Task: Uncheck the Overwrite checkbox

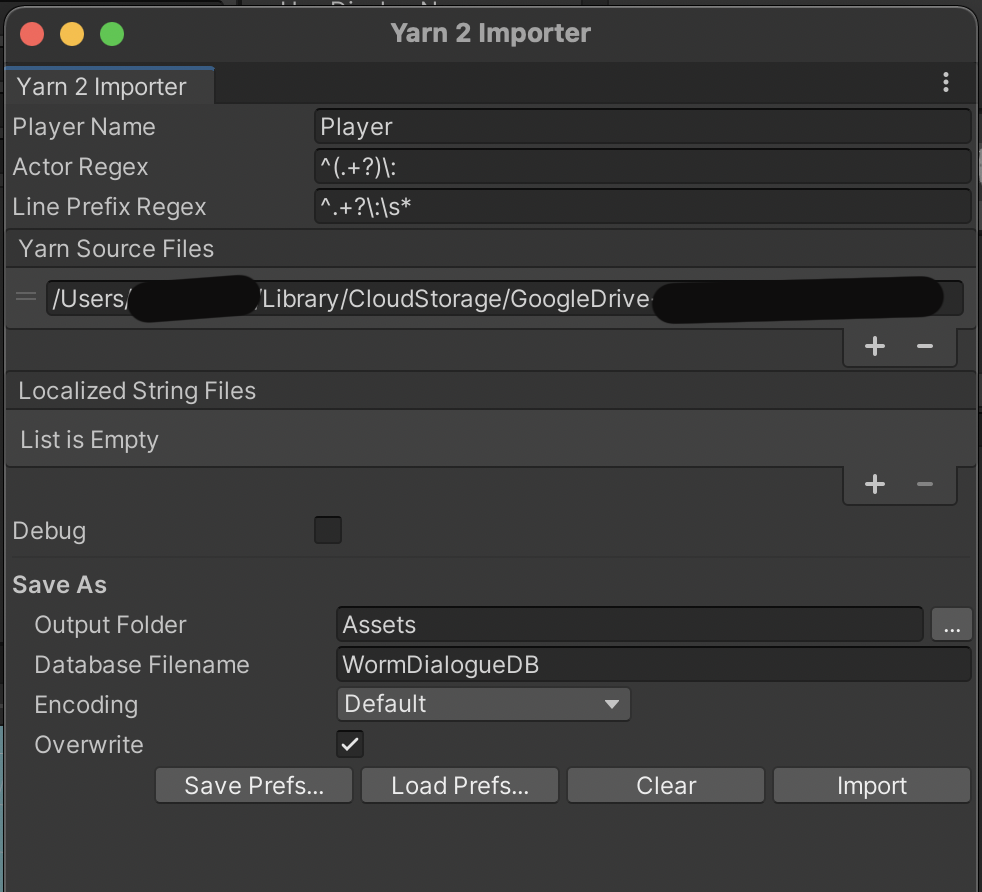Action: pyautogui.click(x=349, y=744)
